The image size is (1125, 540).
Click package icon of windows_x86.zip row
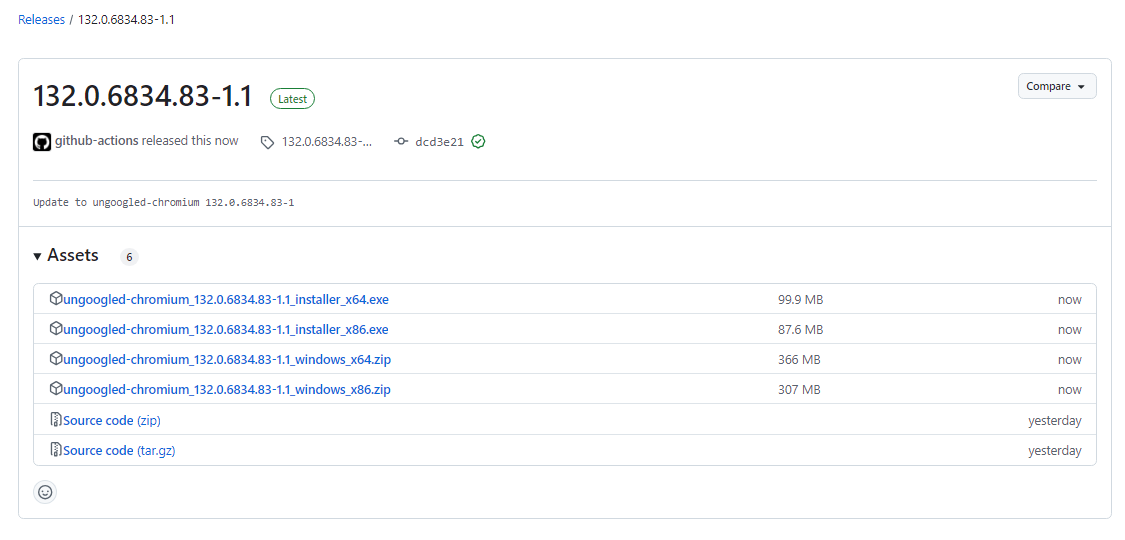(55, 389)
